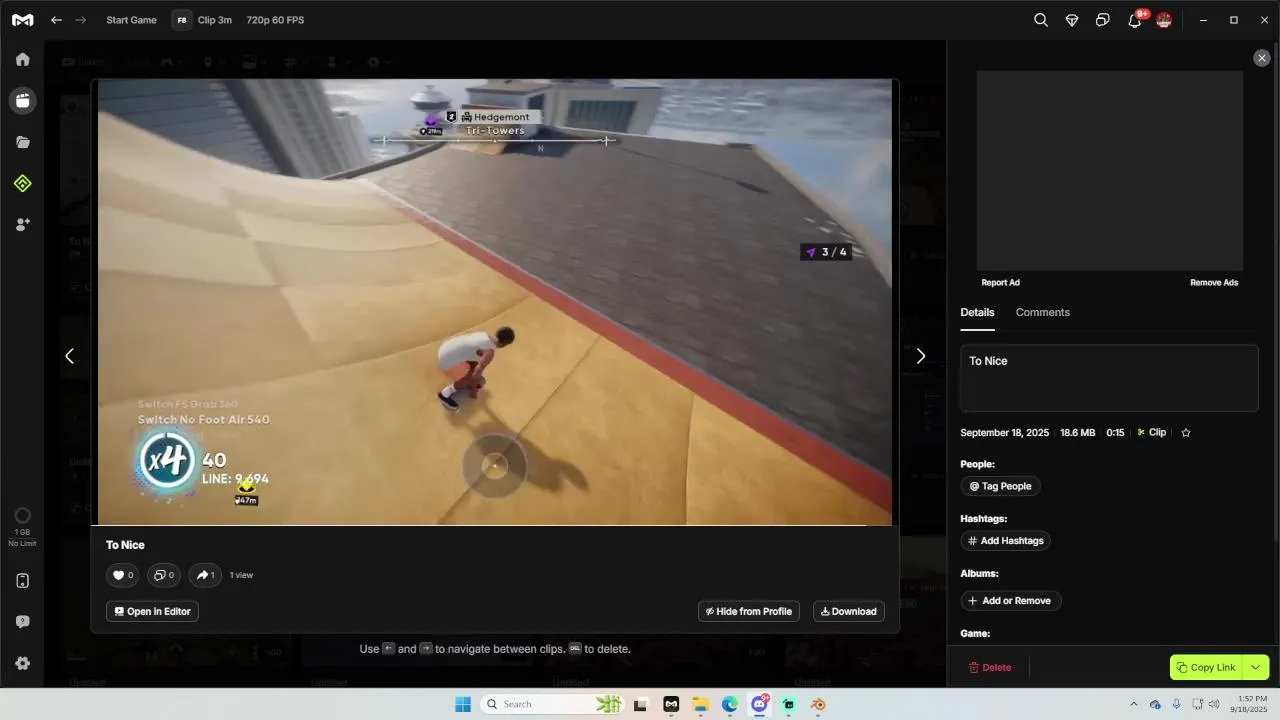
Task: Delete the clip
Action: (x=990, y=667)
